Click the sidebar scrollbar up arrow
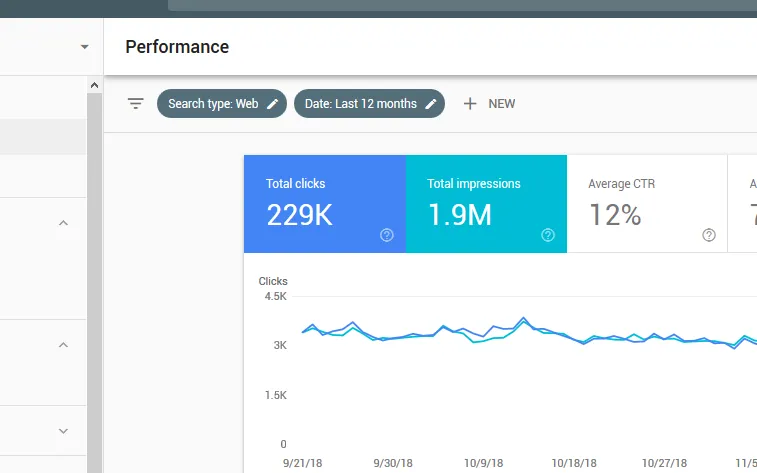 pyautogui.click(x=95, y=85)
